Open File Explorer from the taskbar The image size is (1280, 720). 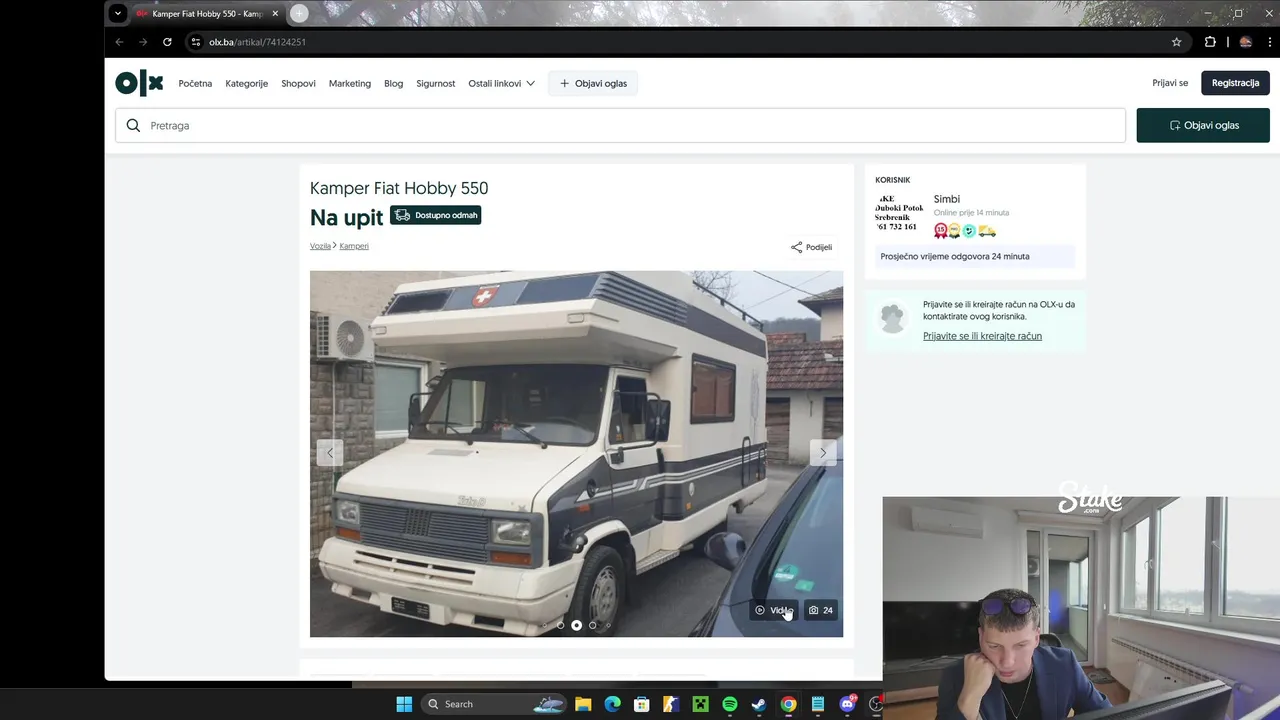coord(583,704)
